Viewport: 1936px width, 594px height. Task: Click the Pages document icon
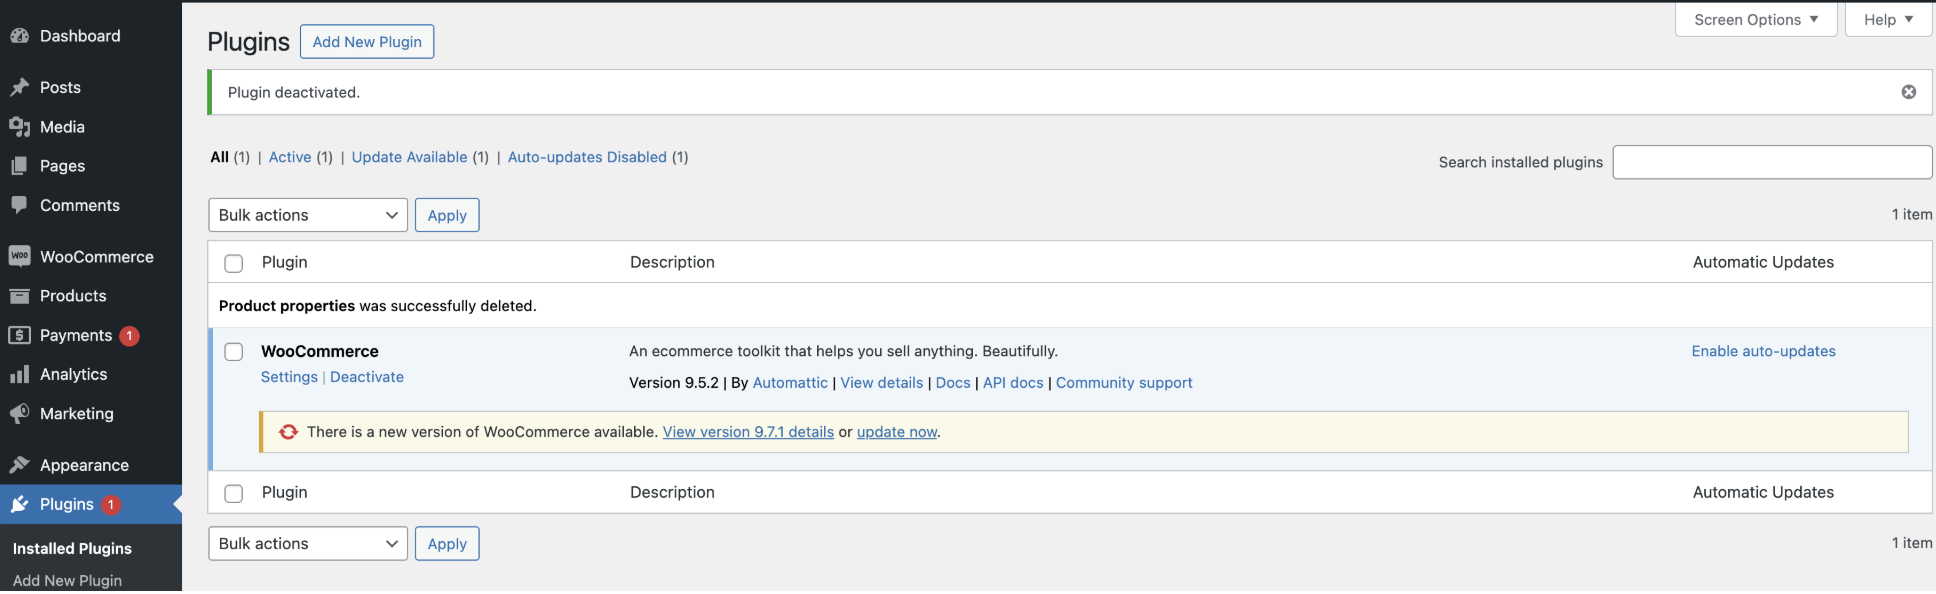(19, 166)
